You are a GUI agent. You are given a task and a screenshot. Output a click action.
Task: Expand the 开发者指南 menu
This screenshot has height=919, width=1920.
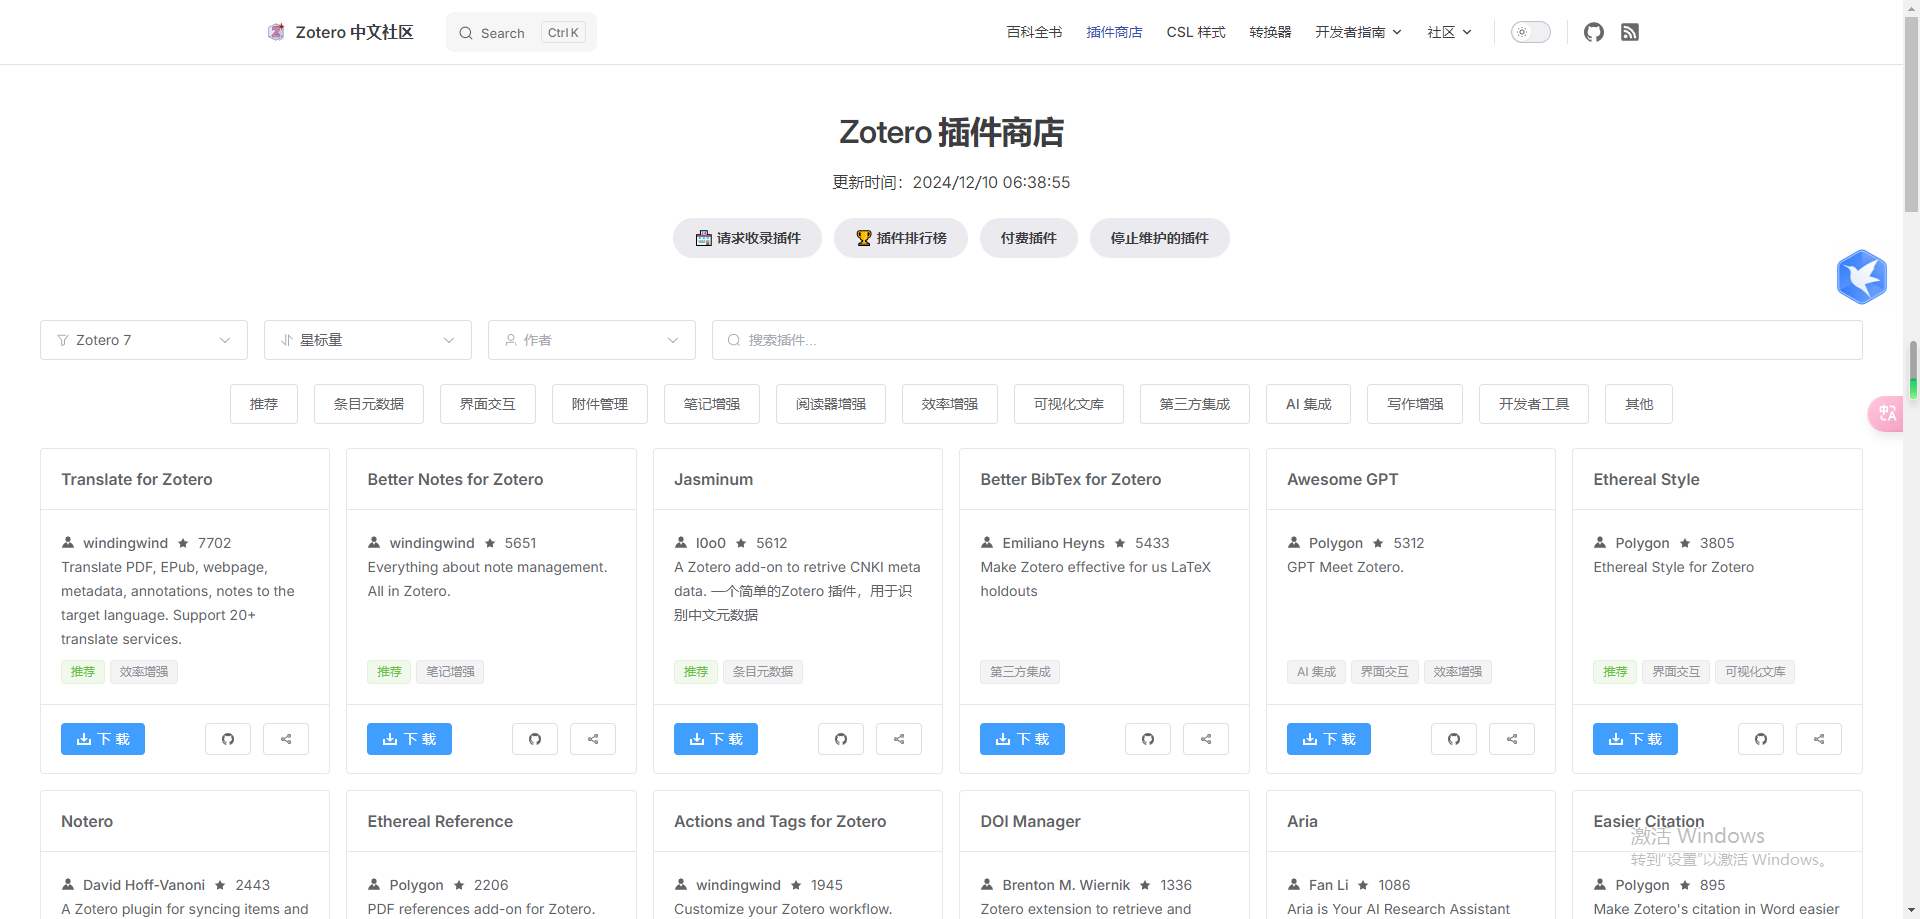1358,32
